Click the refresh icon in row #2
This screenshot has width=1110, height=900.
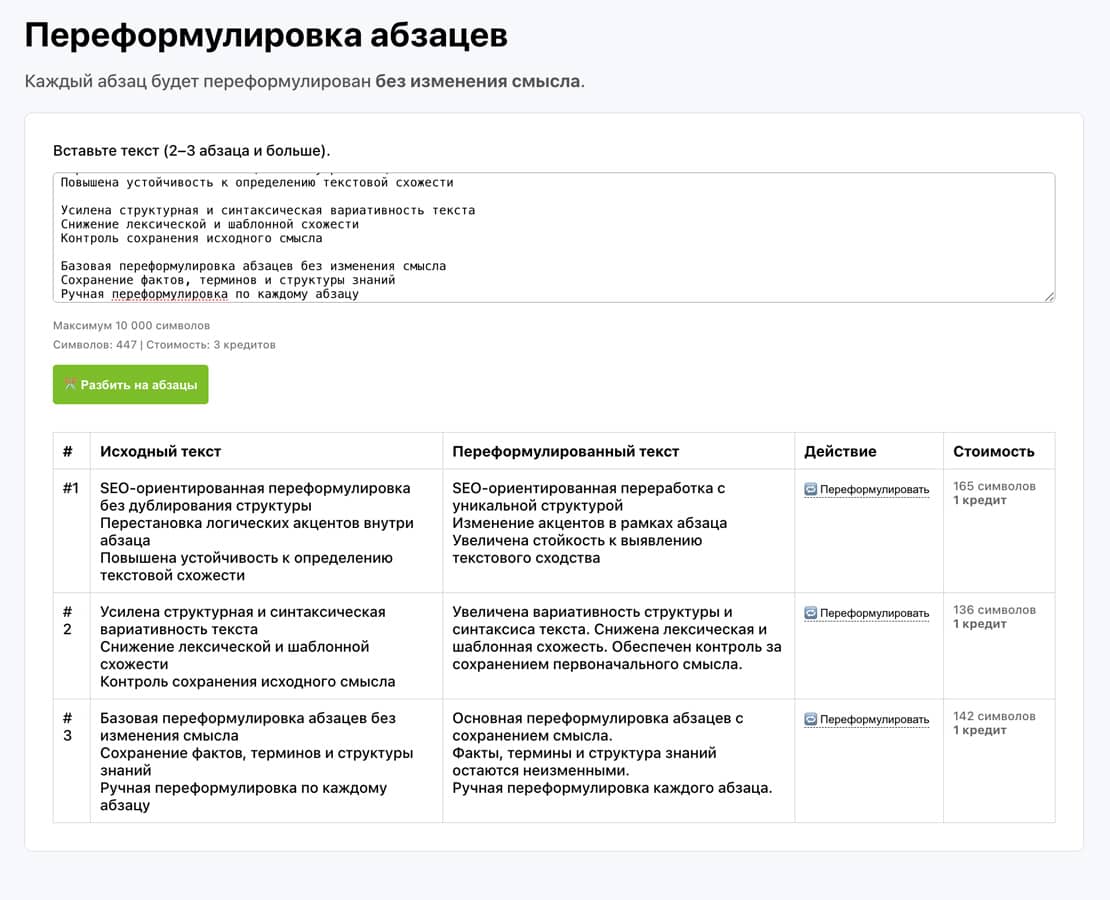tap(811, 613)
